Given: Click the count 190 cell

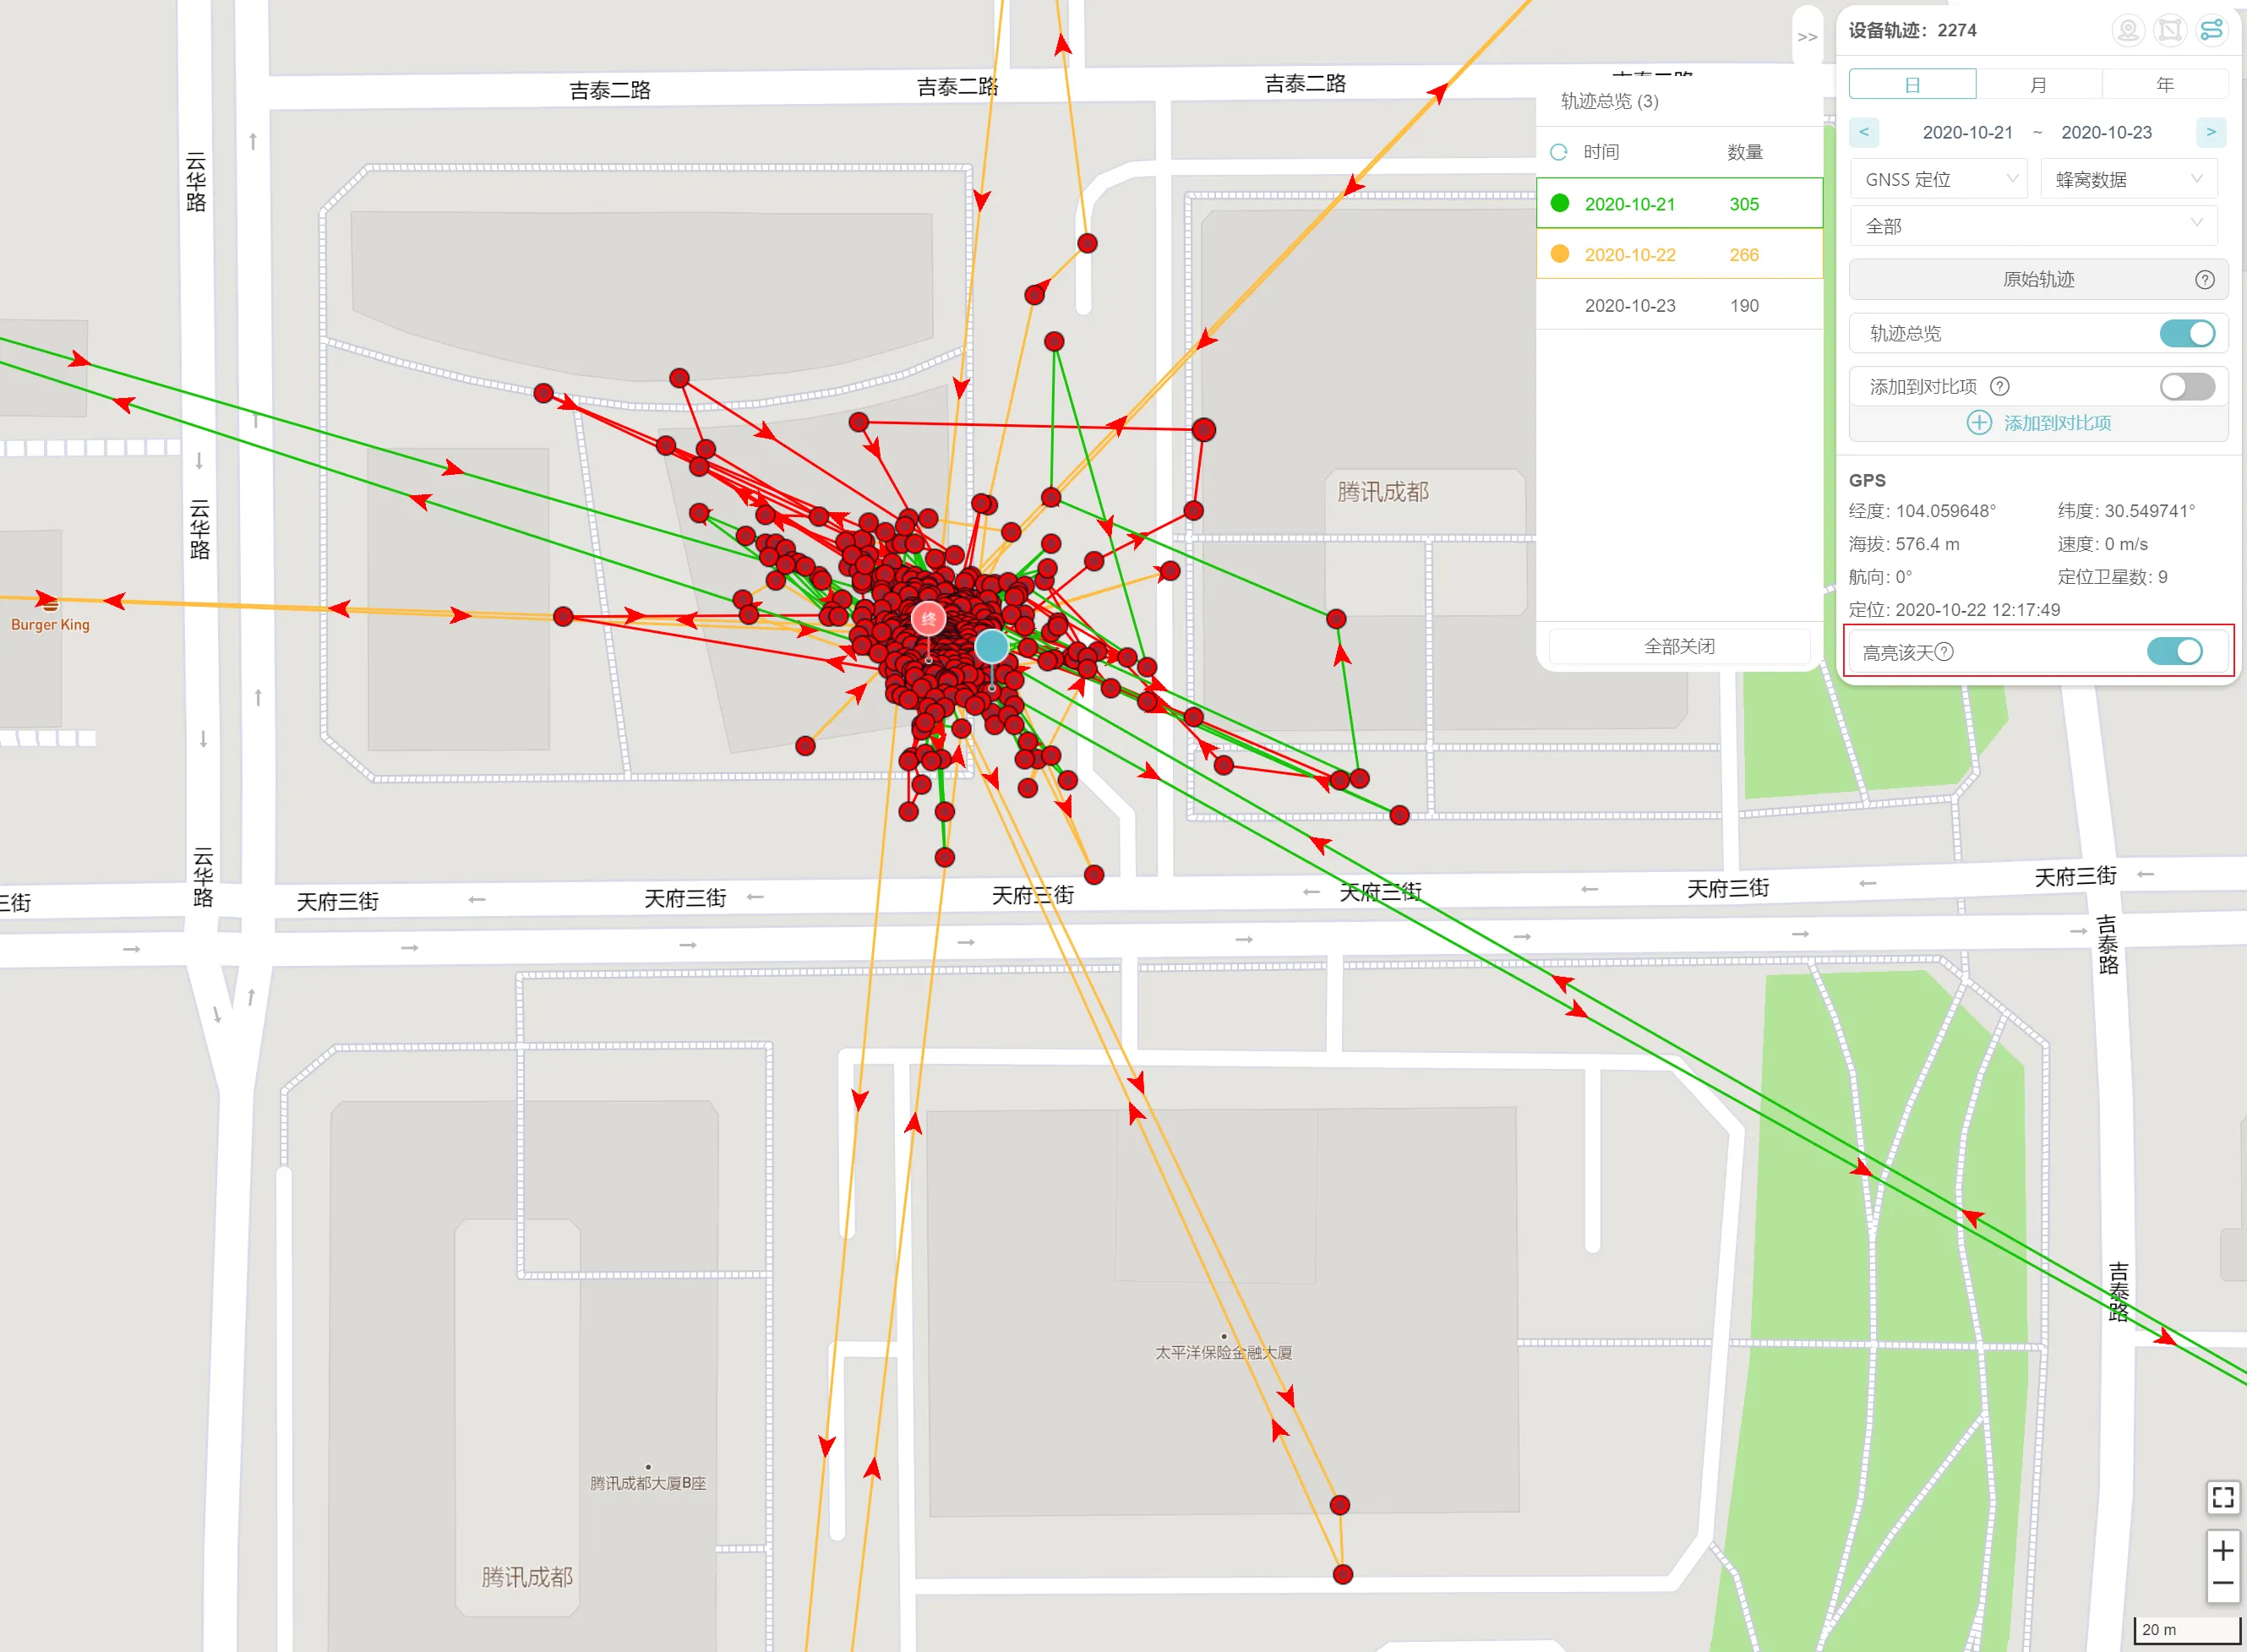Looking at the screenshot, I should (x=1744, y=306).
